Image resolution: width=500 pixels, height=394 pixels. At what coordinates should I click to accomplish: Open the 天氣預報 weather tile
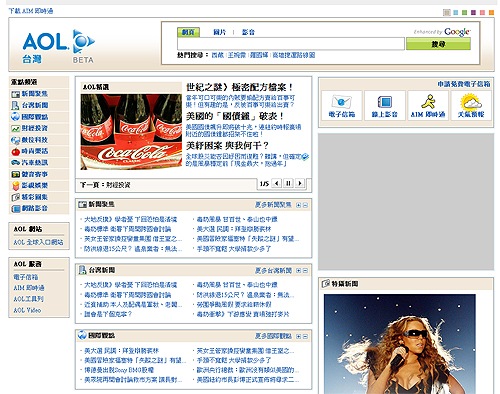point(471,105)
